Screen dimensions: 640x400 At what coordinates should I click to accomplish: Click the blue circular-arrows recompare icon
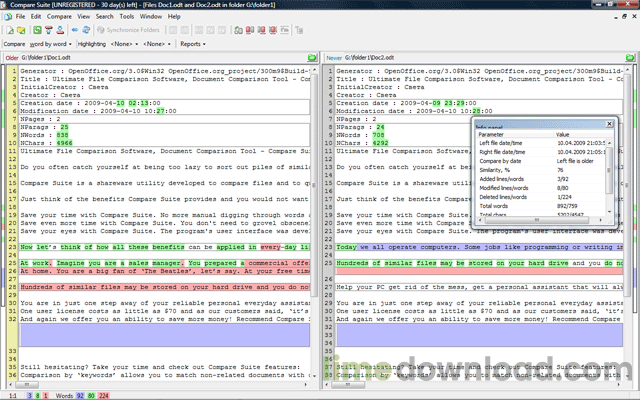pyautogui.click(x=86, y=30)
